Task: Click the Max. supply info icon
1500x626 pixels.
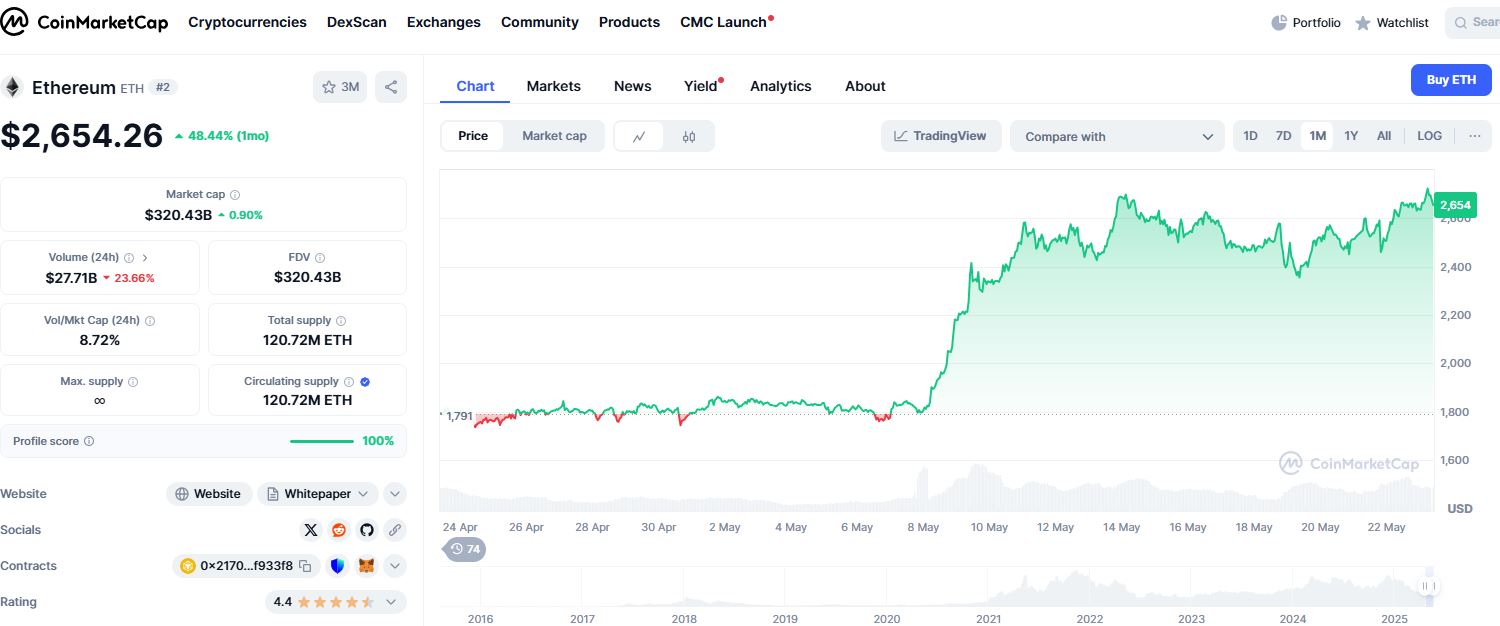Action: click(x=133, y=382)
